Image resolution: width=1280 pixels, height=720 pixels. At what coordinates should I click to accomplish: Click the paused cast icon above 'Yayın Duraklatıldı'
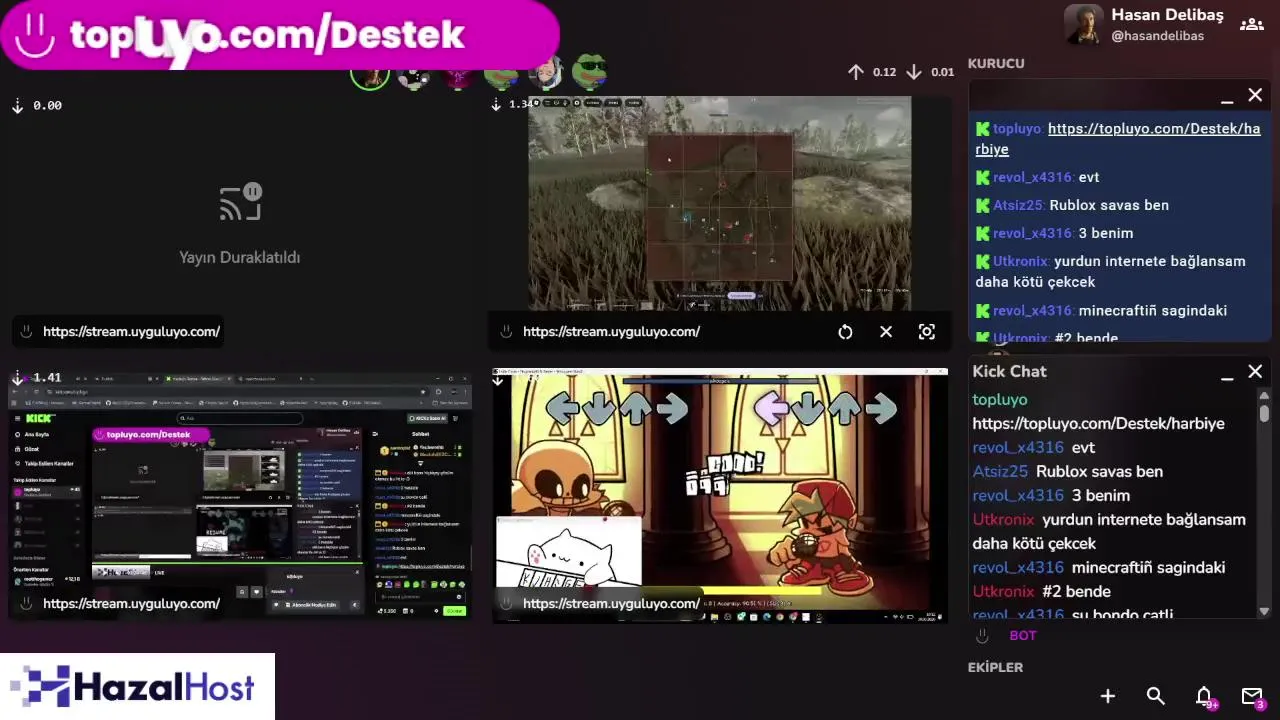(x=240, y=203)
